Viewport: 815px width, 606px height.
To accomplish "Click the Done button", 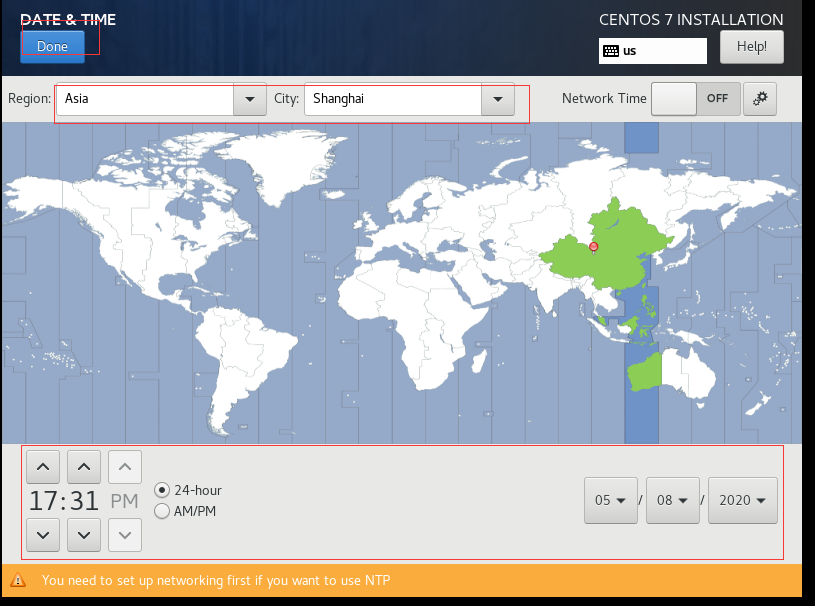I will (x=52, y=47).
